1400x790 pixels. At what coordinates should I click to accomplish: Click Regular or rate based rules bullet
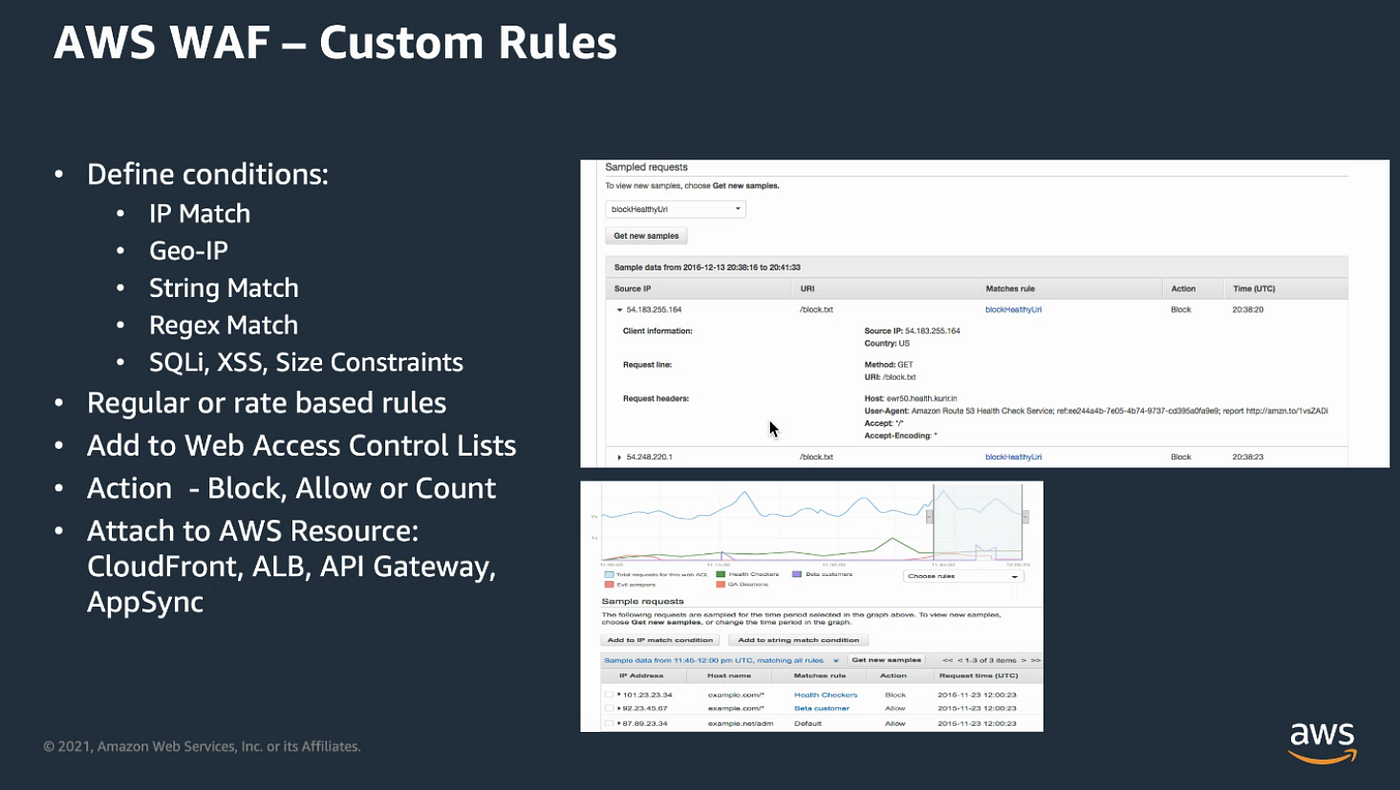pos(266,402)
